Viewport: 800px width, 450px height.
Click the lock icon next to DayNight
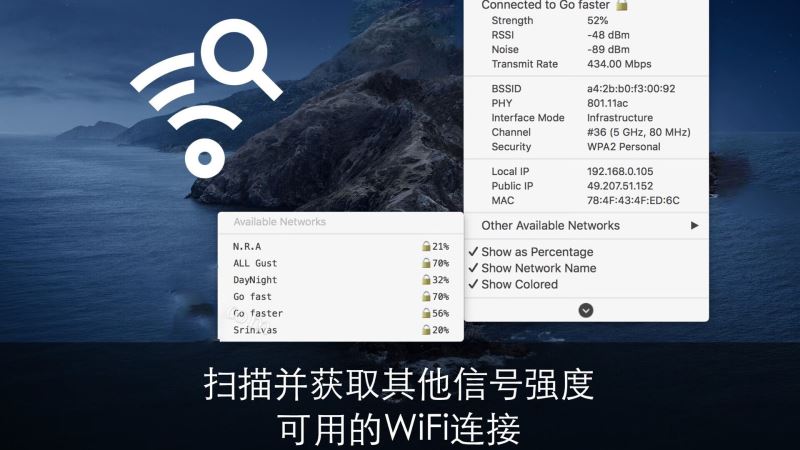[x=426, y=280]
